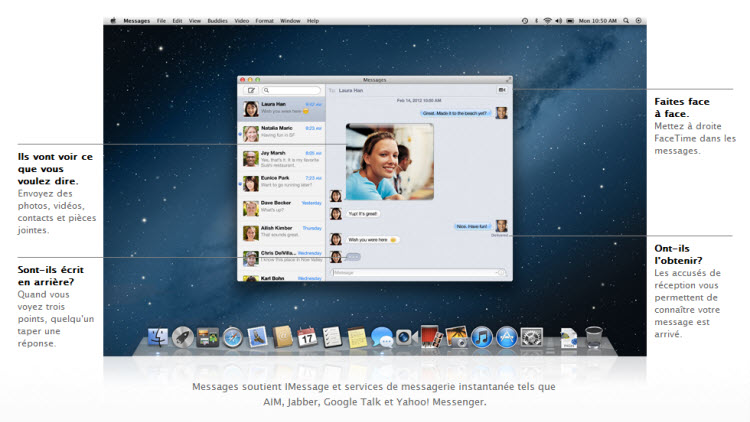Select the Natalia Maric conversation
750x422 pixels.
(x=281, y=133)
